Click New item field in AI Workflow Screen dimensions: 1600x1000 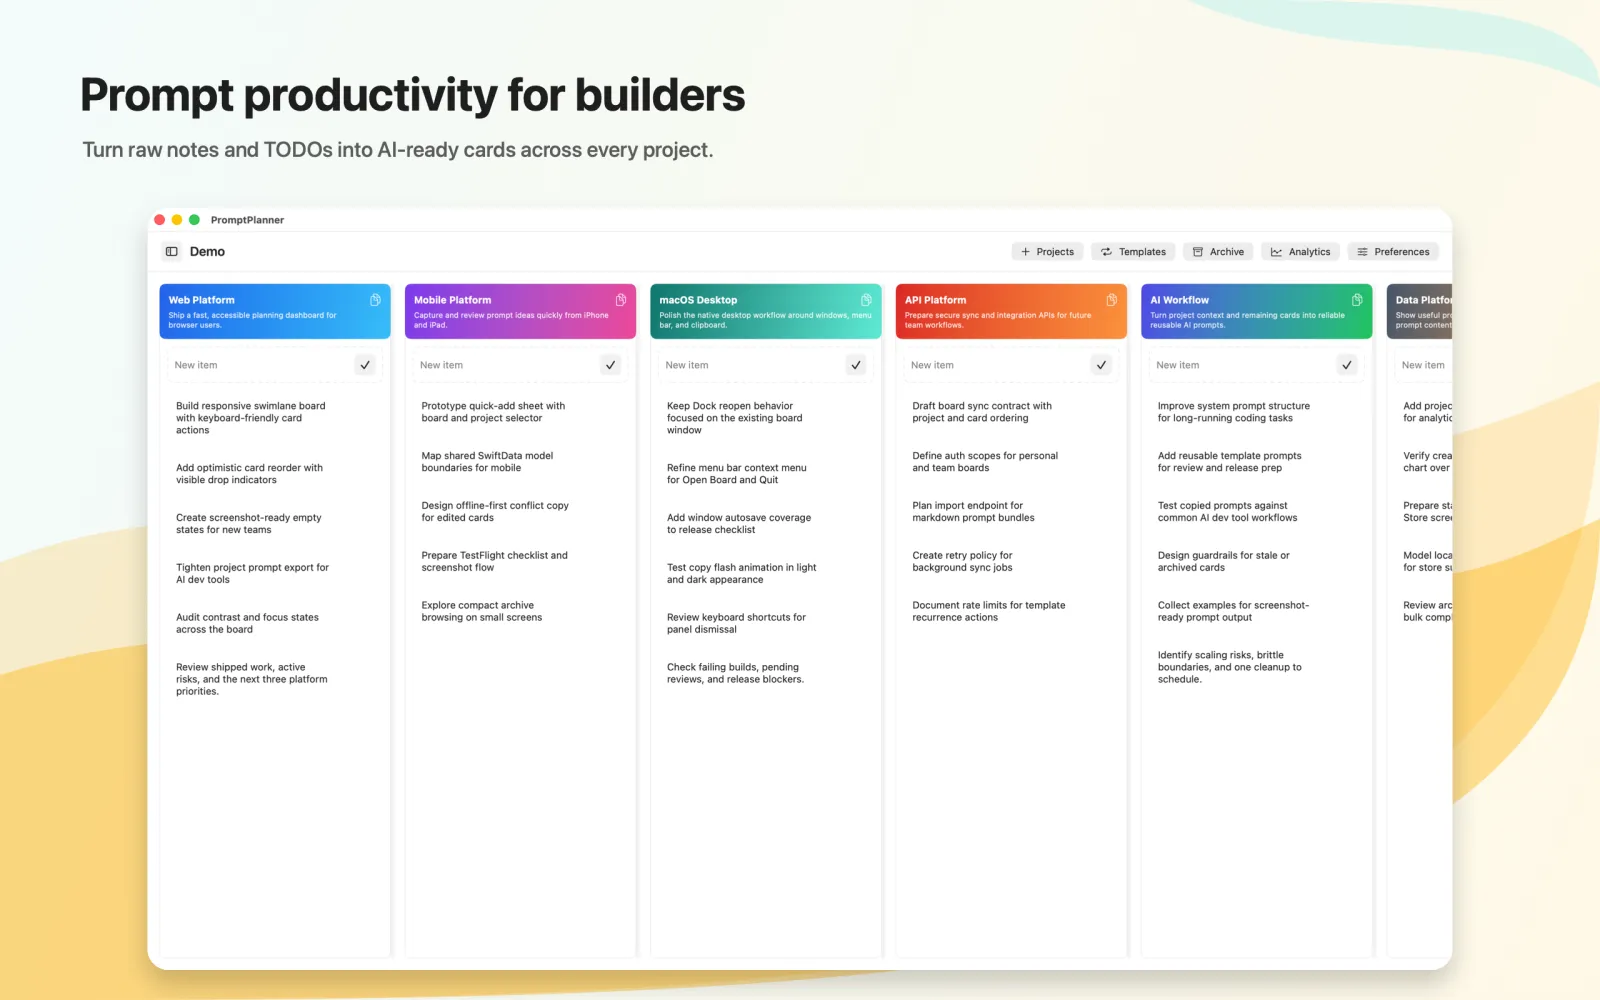[1242, 365]
